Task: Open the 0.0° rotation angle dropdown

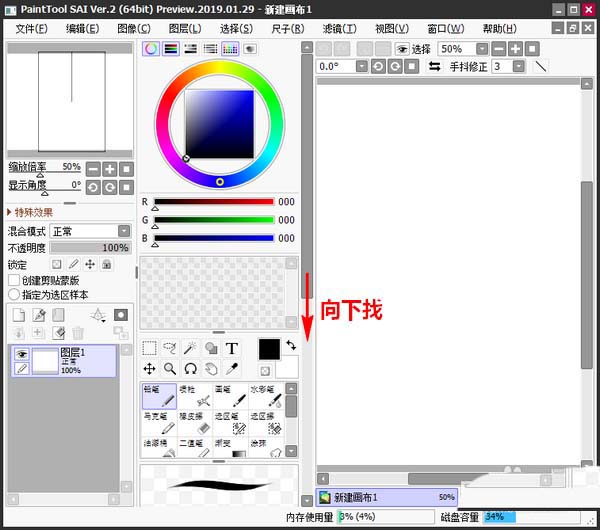Action: coord(362,67)
